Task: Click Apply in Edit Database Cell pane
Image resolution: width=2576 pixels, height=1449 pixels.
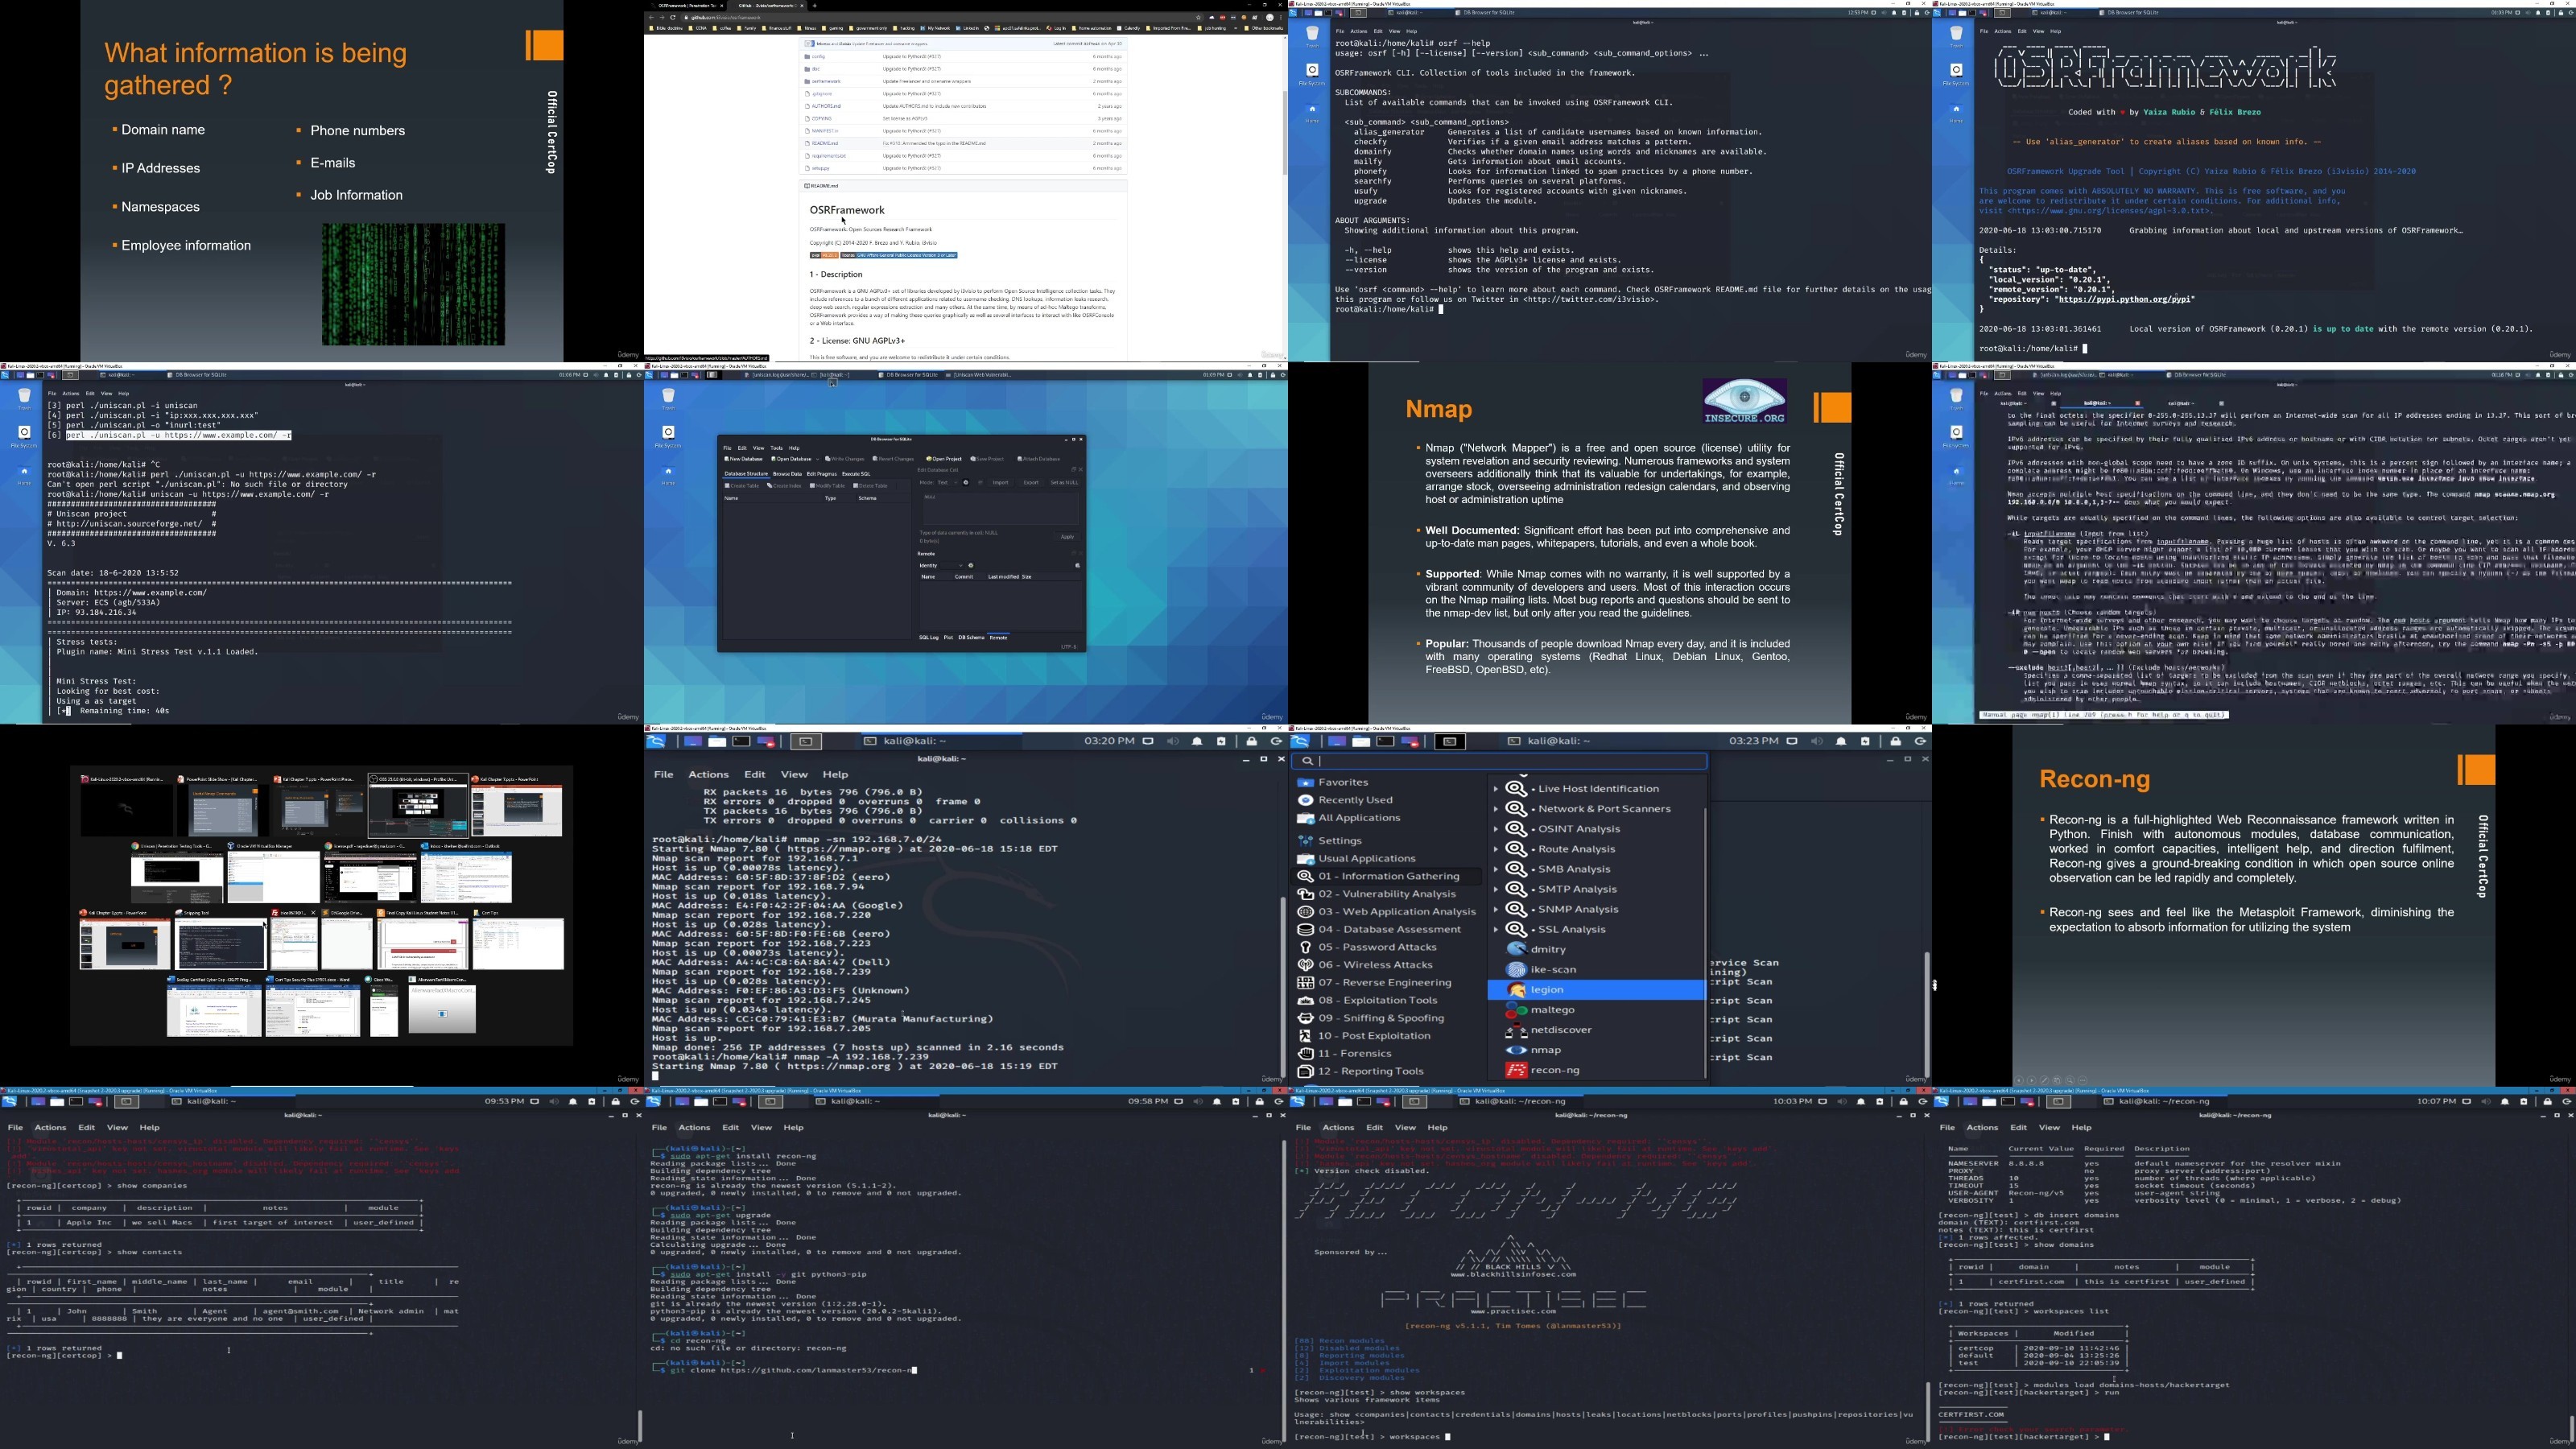Action: pyautogui.click(x=1068, y=537)
